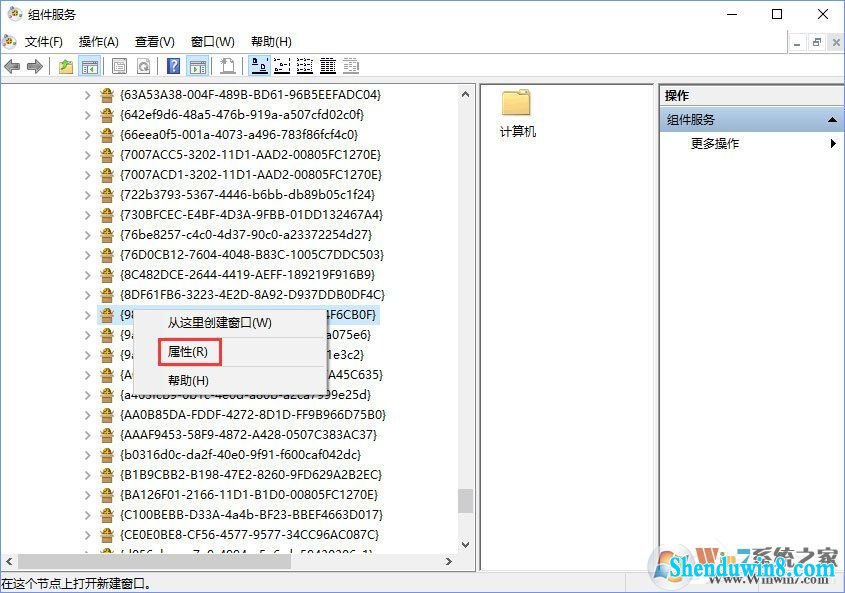Click the console icon left of 文件(F)

point(9,41)
